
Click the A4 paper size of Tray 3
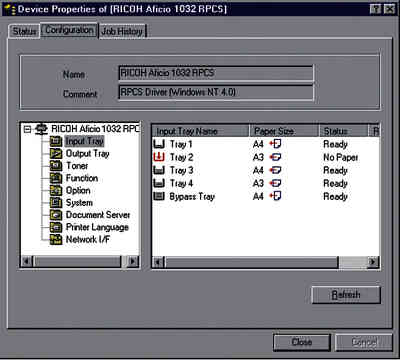point(258,170)
